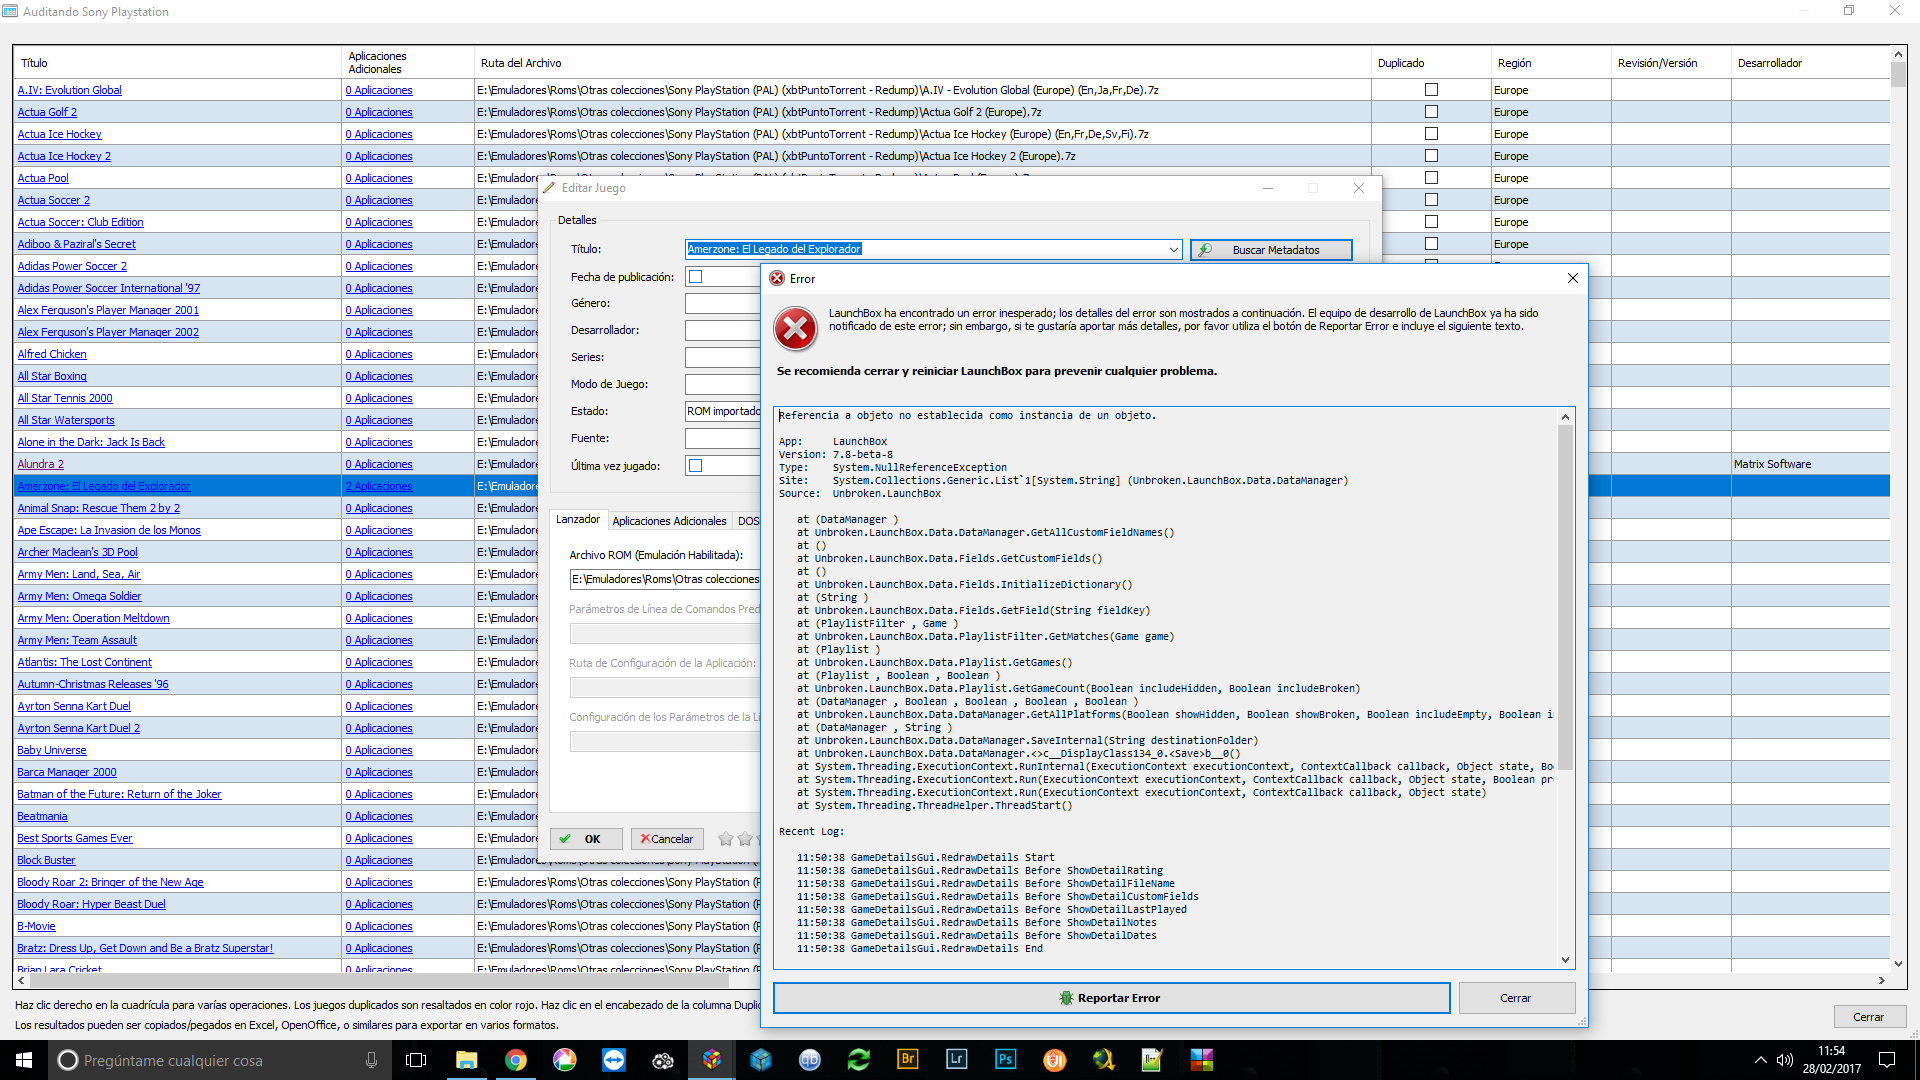Click the small error icon in Error title bar
Screen dimensions: 1920x1080
tap(777, 279)
